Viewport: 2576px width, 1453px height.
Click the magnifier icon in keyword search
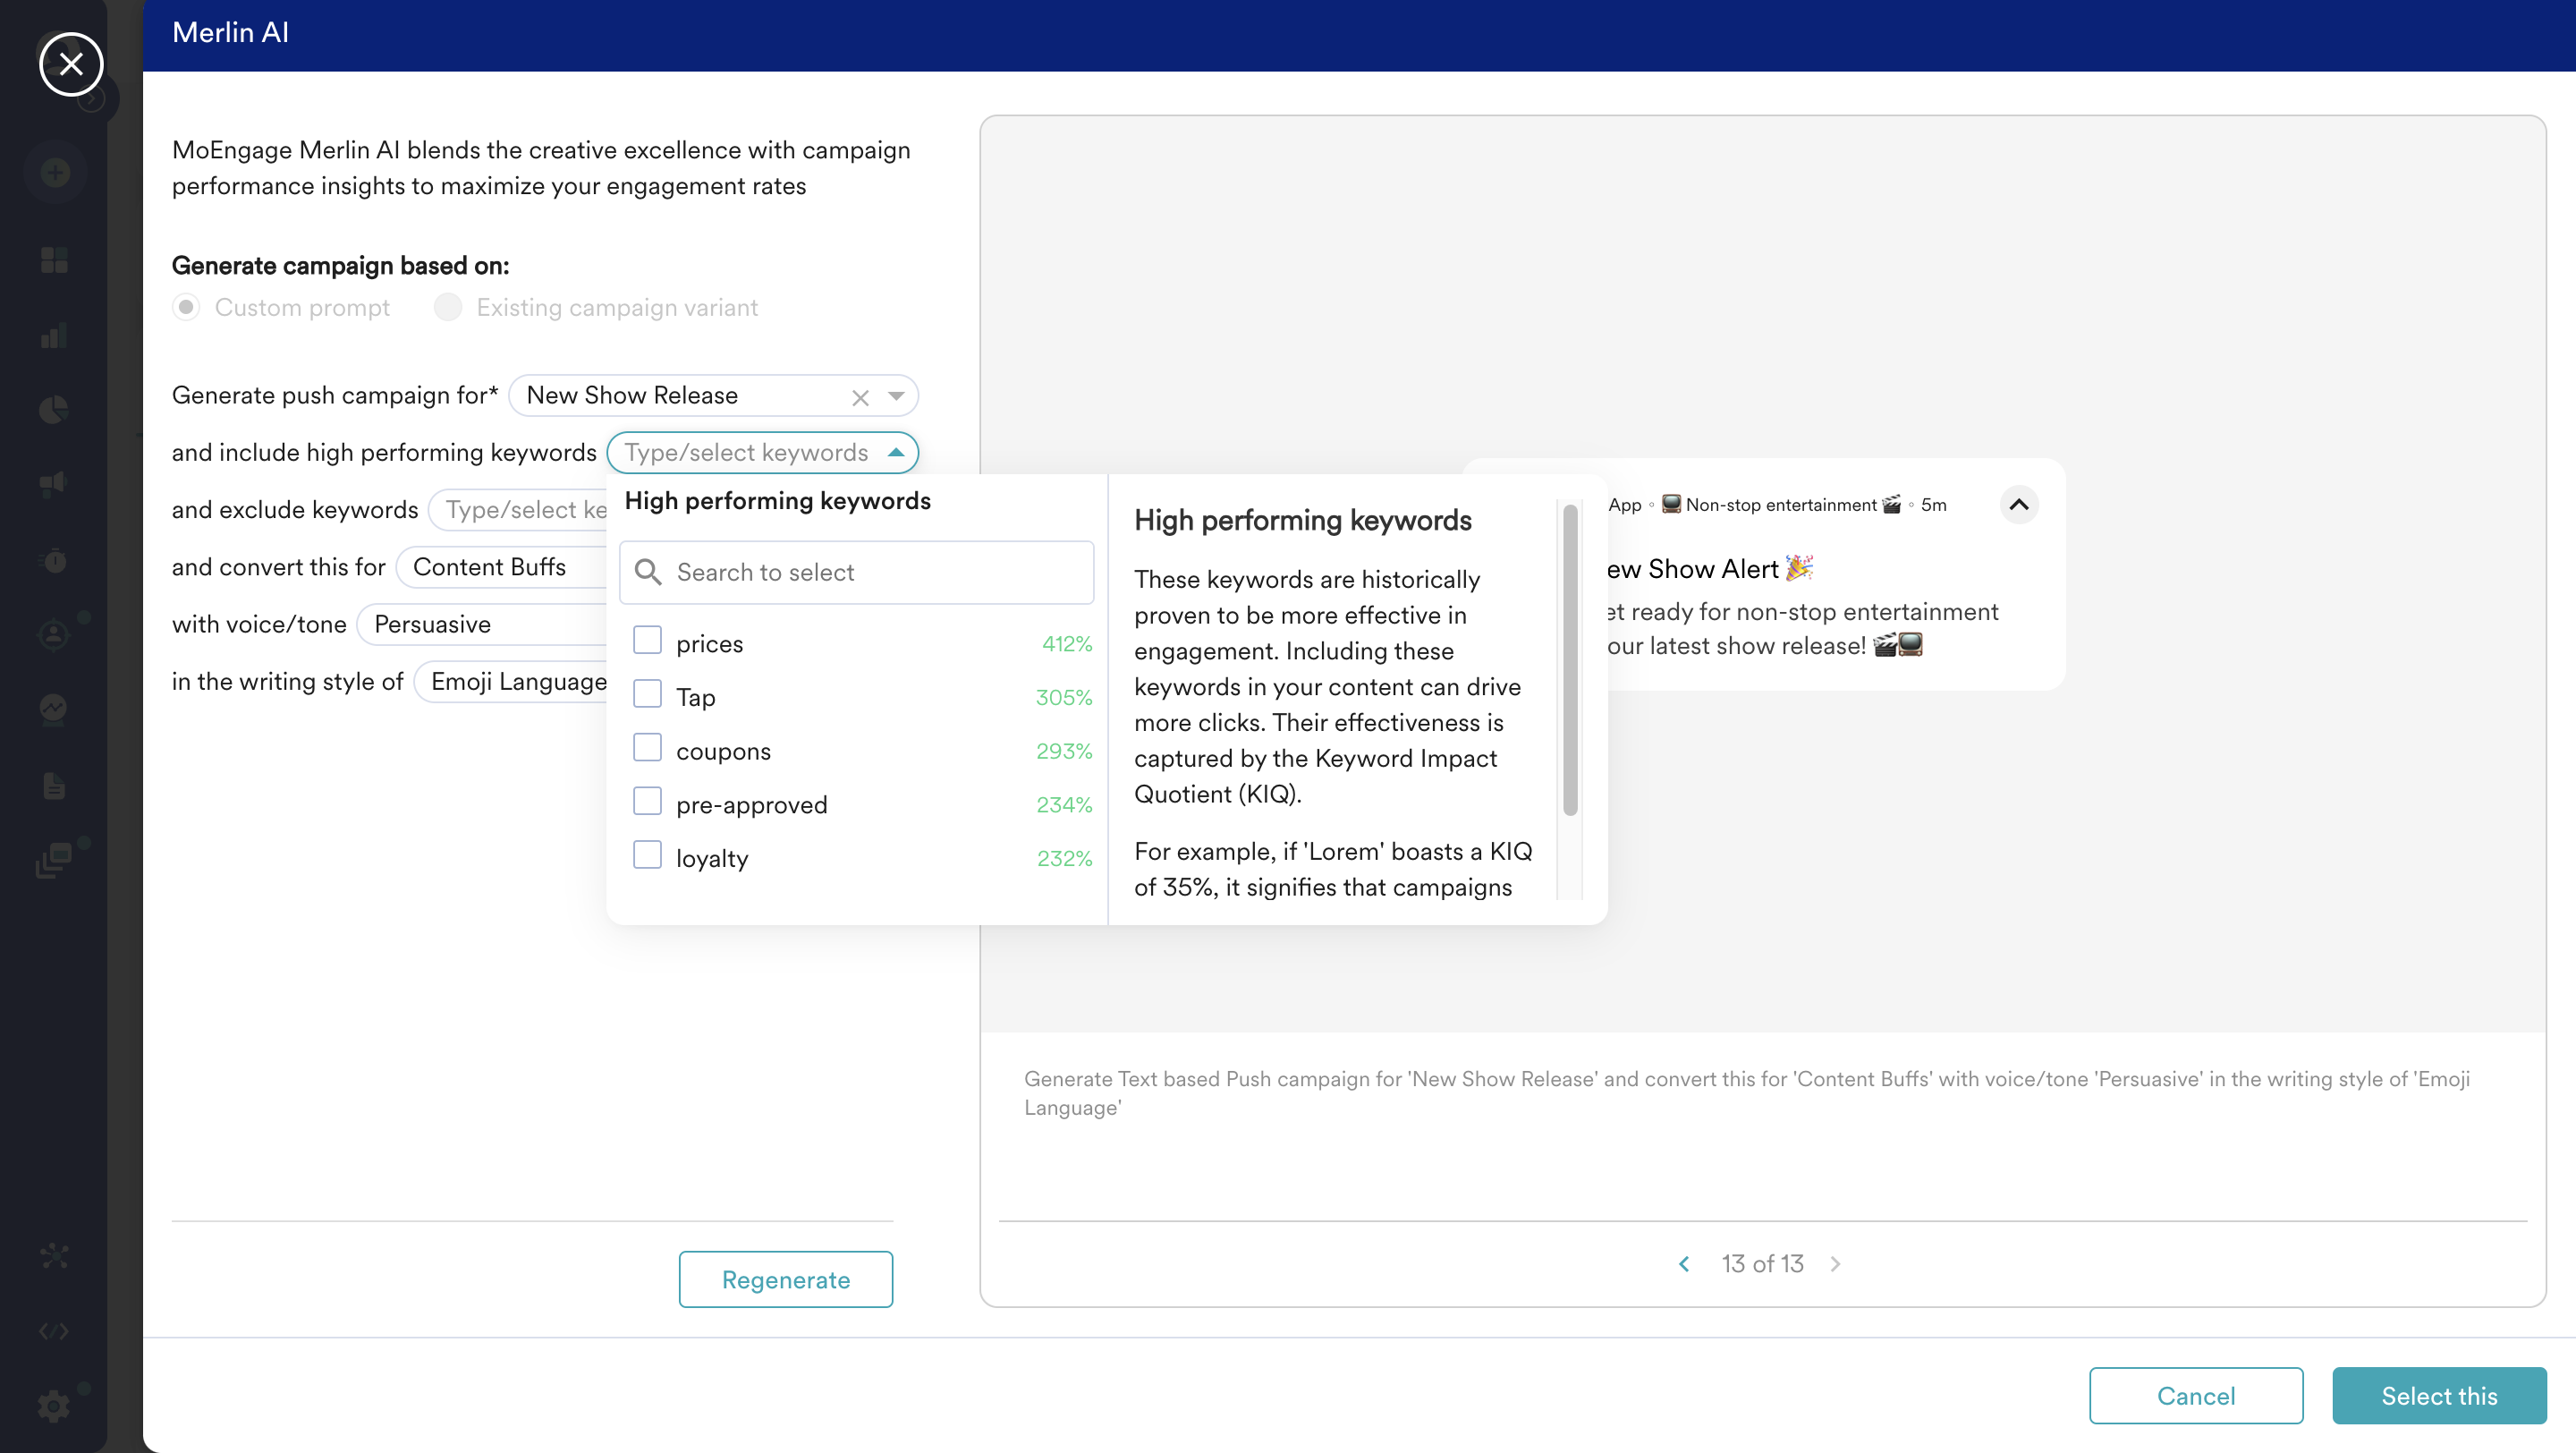pyautogui.click(x=648, y=572)
